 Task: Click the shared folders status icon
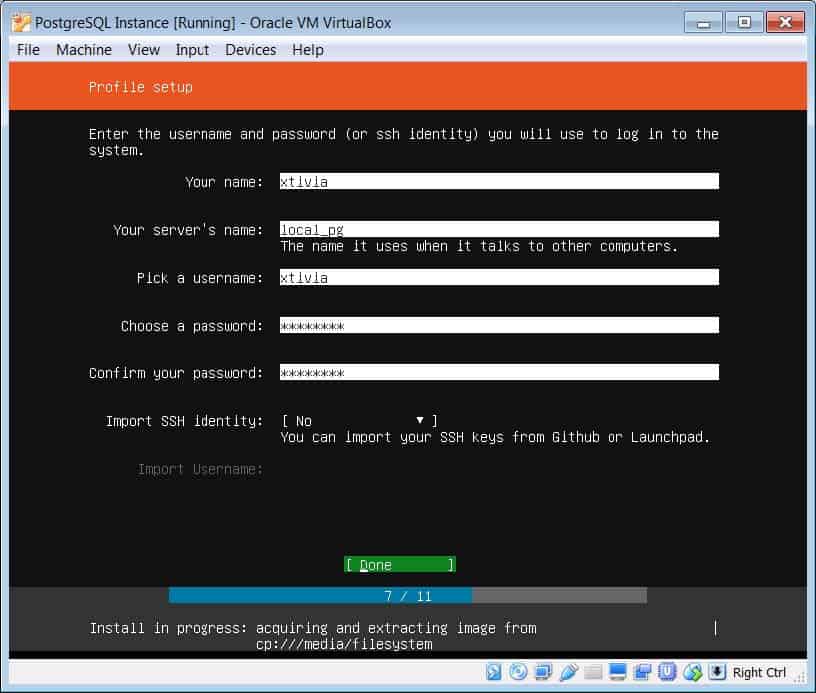click(593, 672)
